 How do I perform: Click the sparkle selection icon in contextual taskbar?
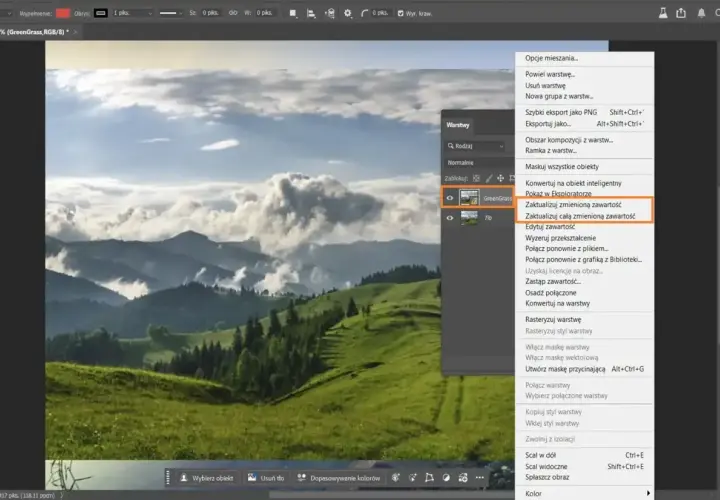(412, 478)
